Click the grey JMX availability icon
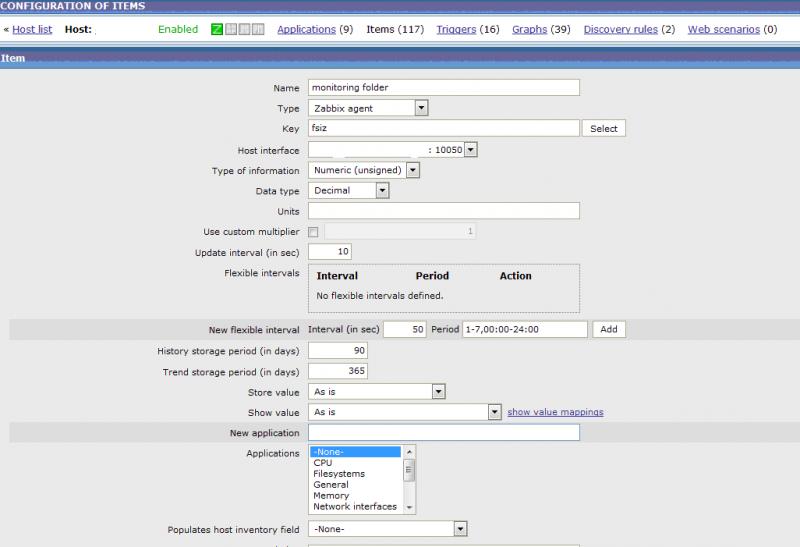This screenshot has height=547, width=800. tap(244, 30)
